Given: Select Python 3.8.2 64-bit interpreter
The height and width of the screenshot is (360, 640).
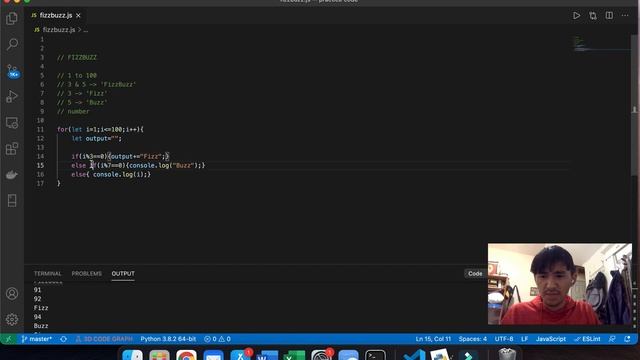Looking at the screenshot, I should point(168,339).
